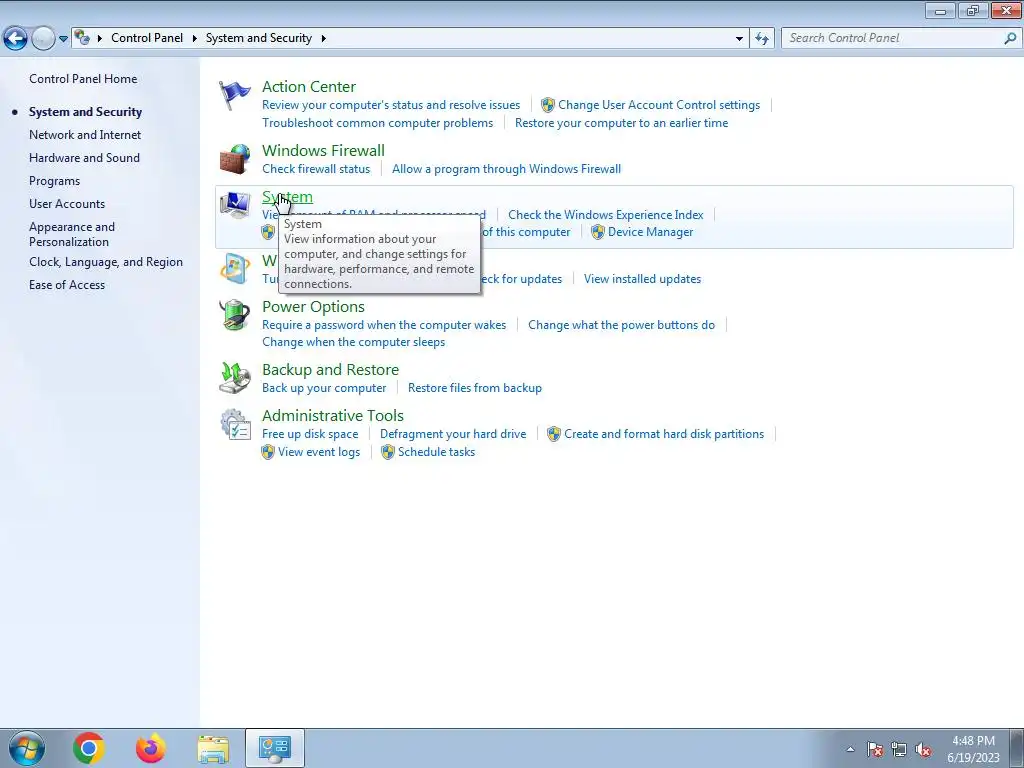
Task: Click the Control Panel address bar icon
Action: tap(82, 38)
